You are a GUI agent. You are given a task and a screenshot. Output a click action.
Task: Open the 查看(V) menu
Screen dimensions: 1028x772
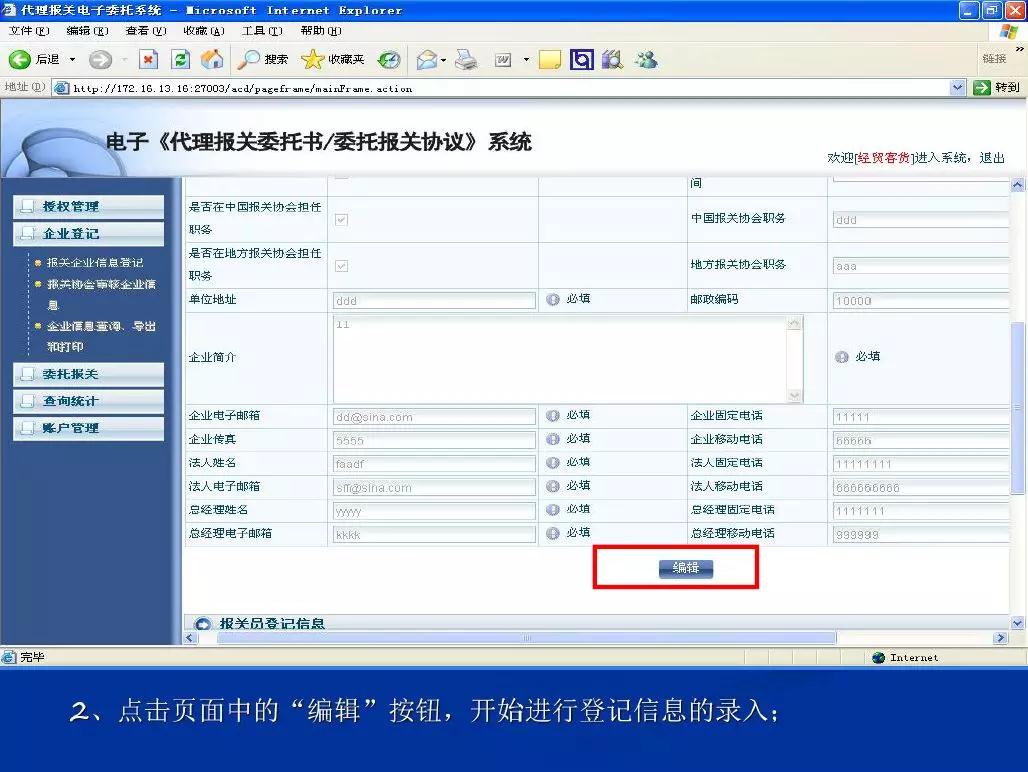tap(146, 31)
